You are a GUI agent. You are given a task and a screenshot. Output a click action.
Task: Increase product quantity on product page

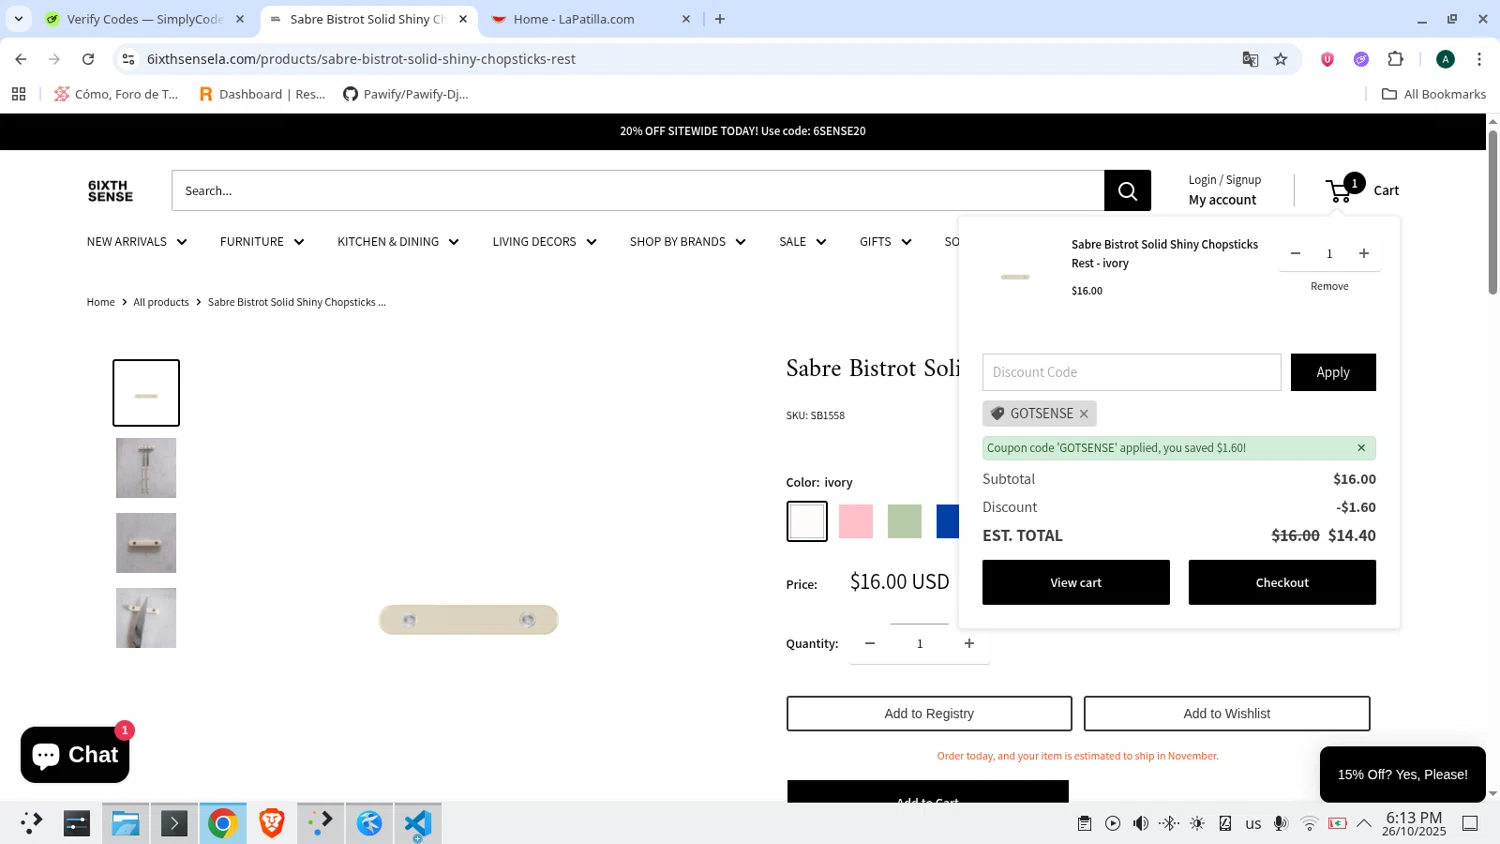(x=968, y=644)
